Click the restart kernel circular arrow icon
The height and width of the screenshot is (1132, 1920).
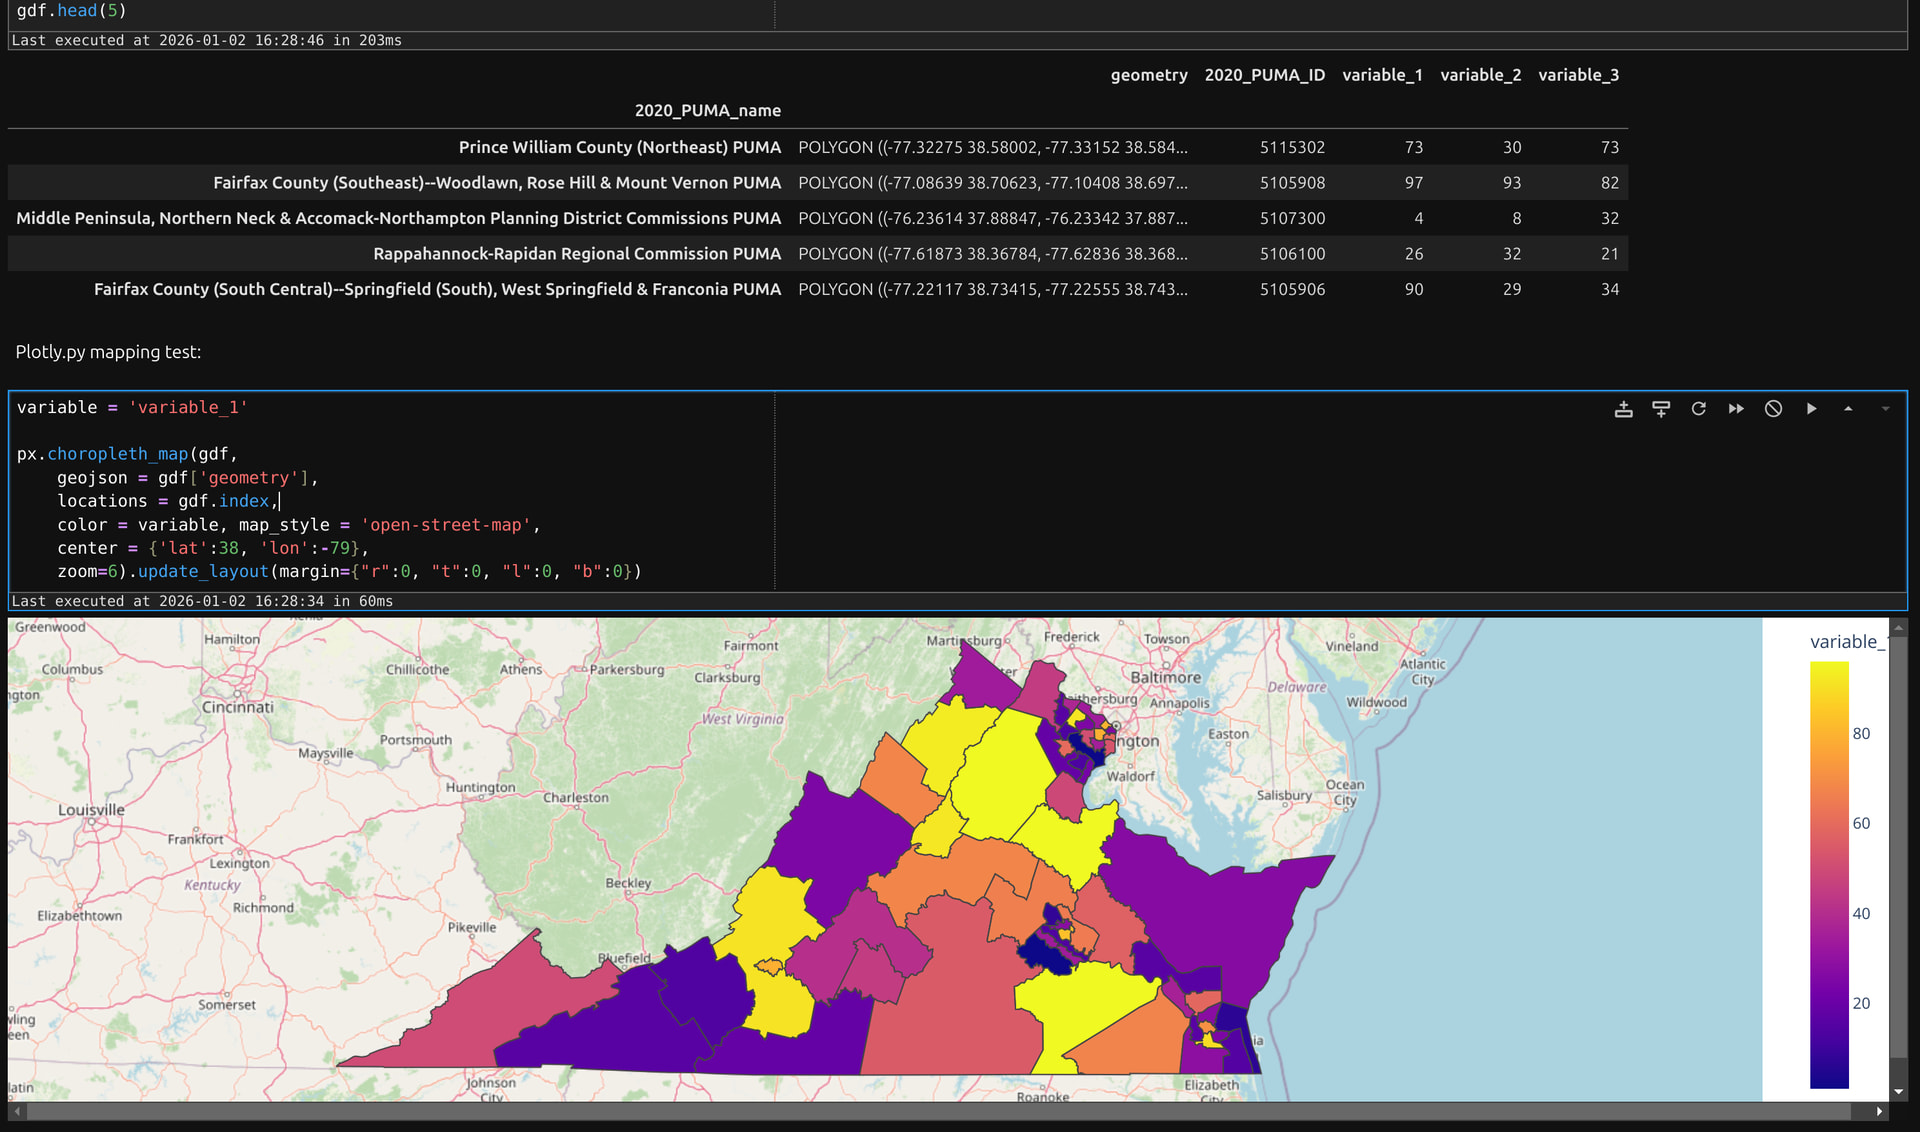coord(1698,409)
